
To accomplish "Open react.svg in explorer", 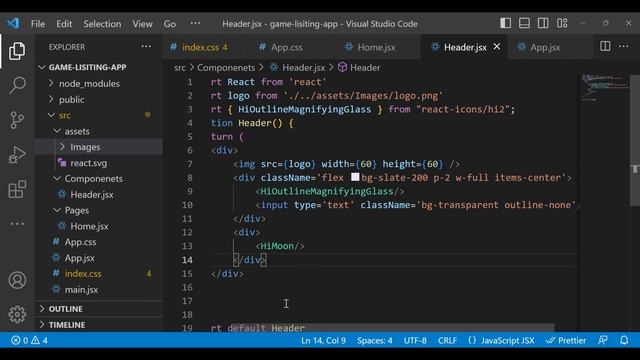I will (x=89, y=163).
